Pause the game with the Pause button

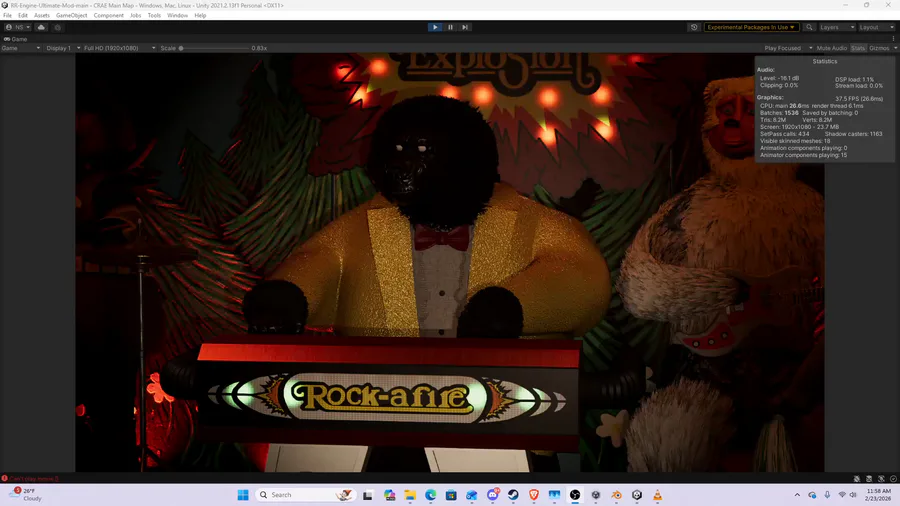tap(450, 27)
